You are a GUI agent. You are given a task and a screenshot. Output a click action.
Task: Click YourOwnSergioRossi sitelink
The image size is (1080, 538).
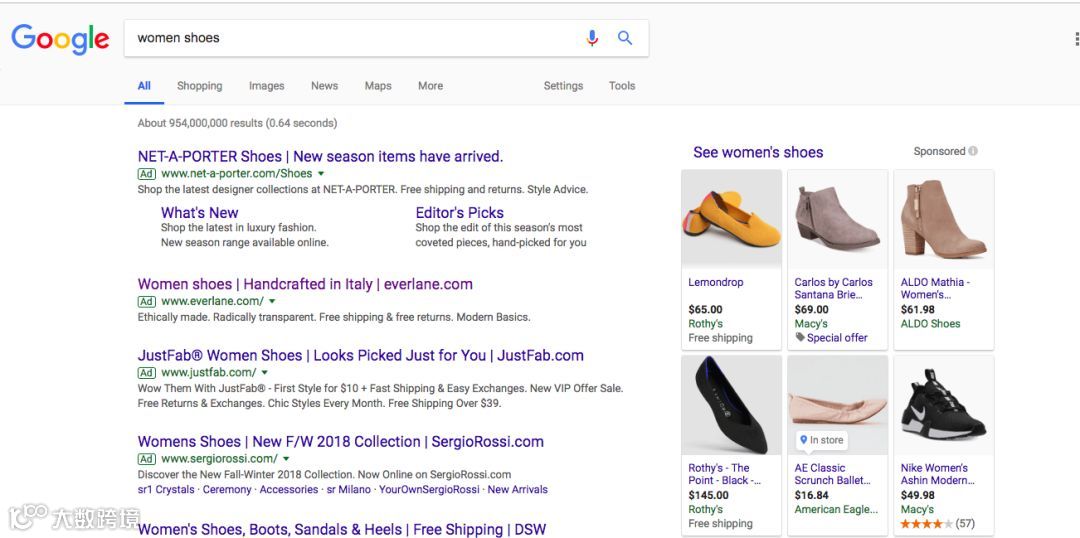coord(429,490)
